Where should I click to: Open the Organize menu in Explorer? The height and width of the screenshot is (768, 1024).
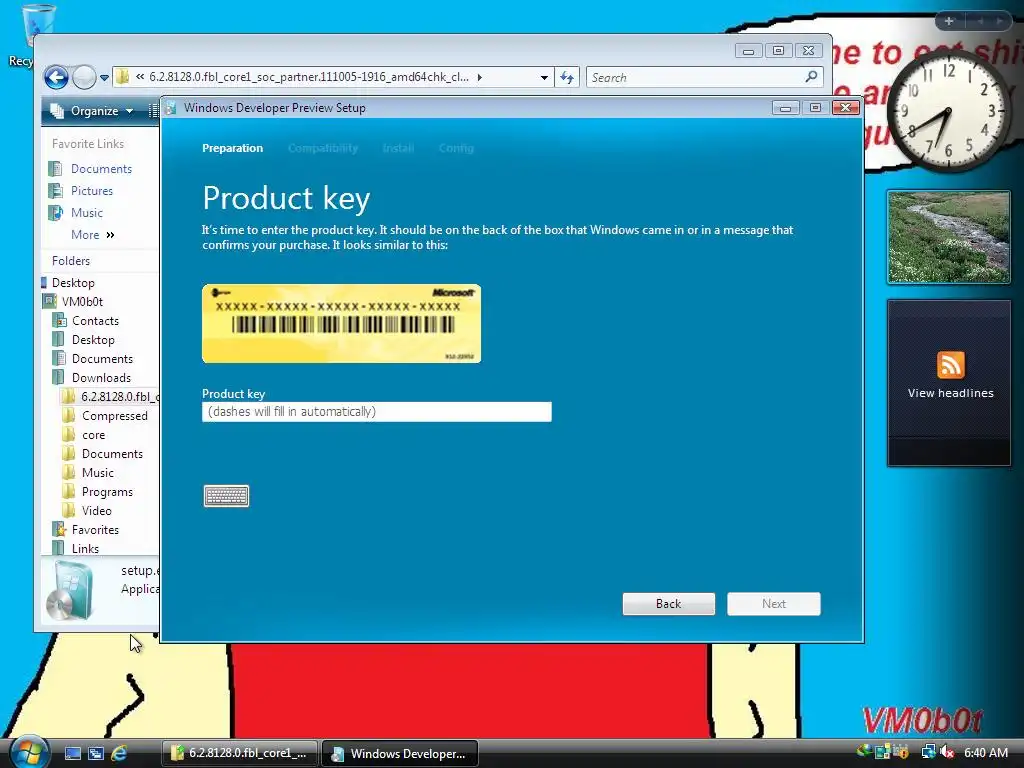click(93, 111)
